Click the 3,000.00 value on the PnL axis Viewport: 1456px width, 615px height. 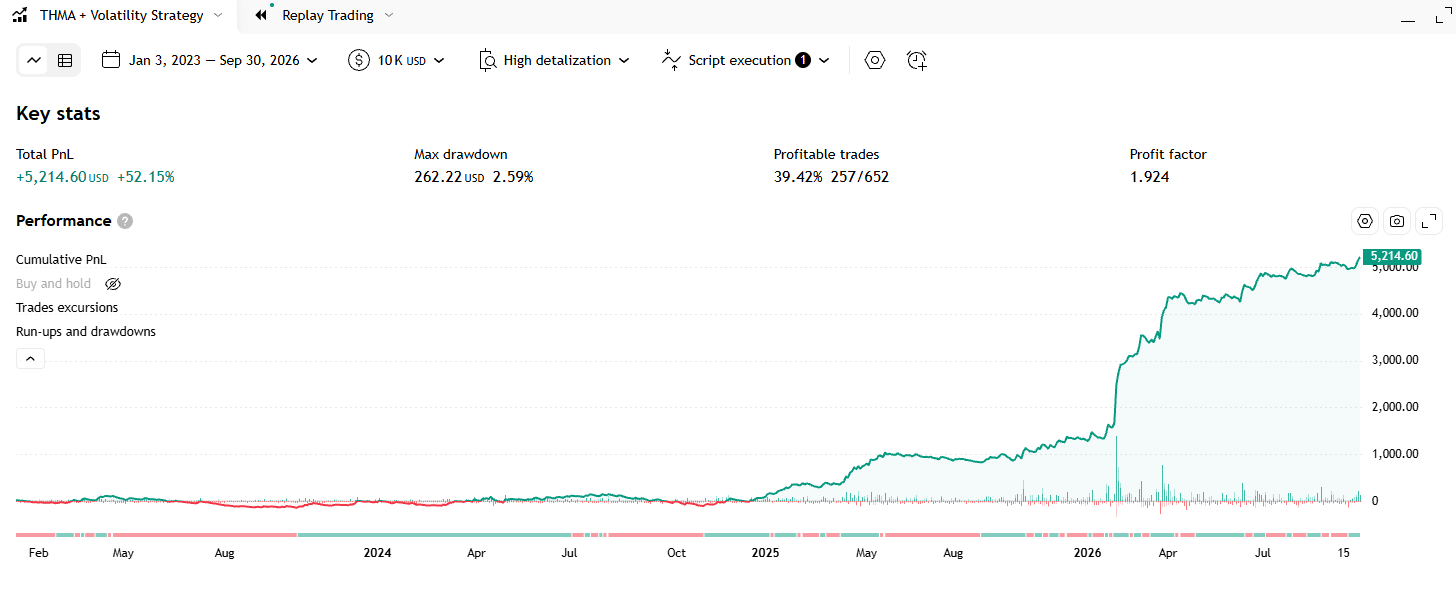click(x=1395, y=360)
